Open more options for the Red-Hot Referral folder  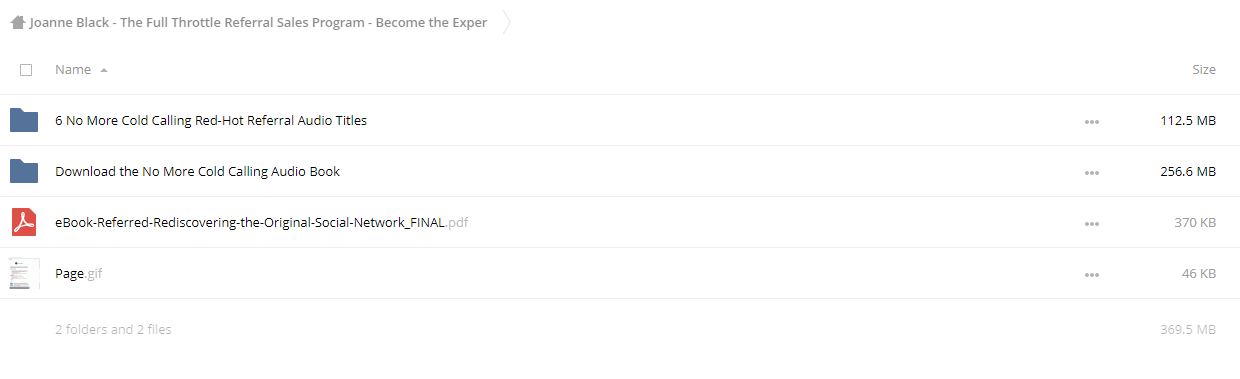pos(1091,122)
